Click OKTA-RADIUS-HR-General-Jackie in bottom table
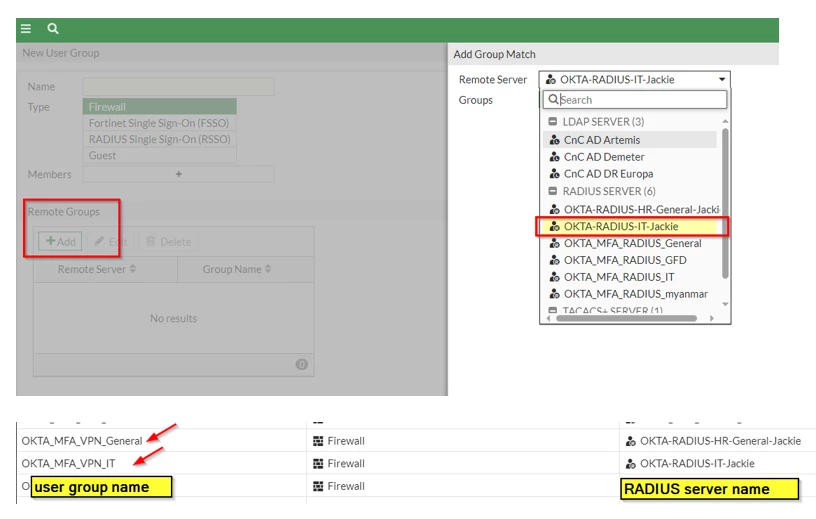The image size is (816, 519). coord(720,441)
